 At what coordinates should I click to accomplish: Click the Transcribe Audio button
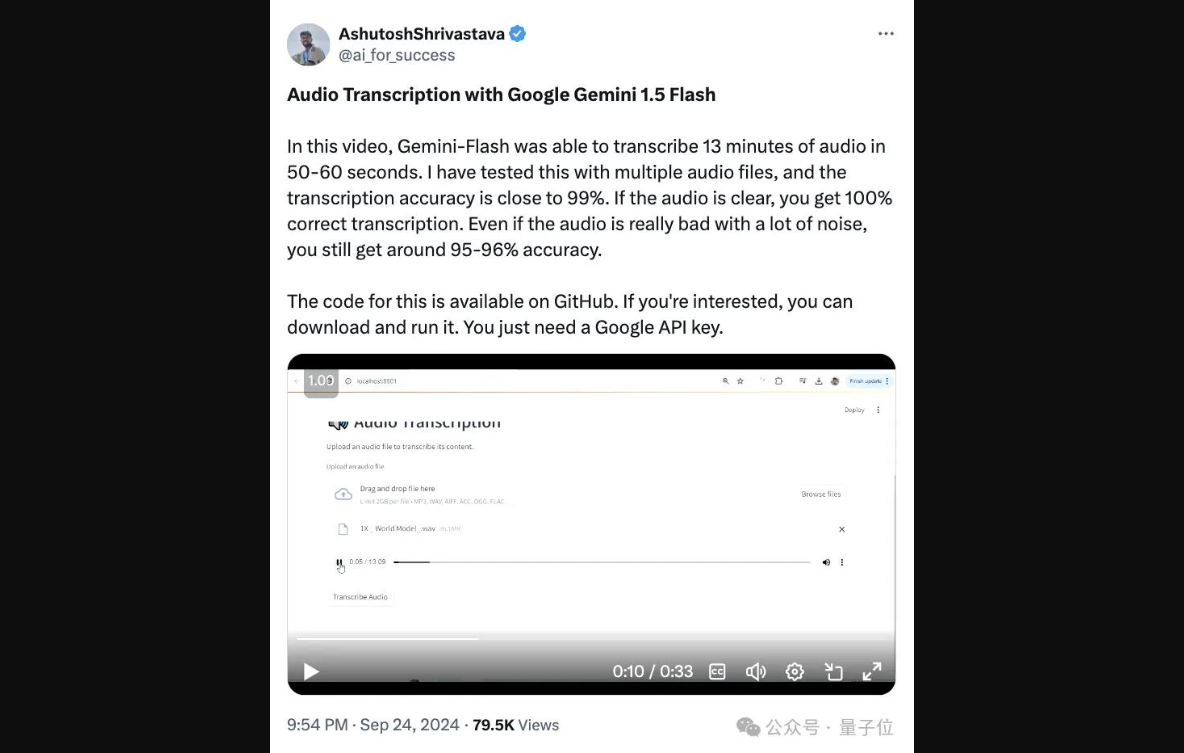pos(360,597)
